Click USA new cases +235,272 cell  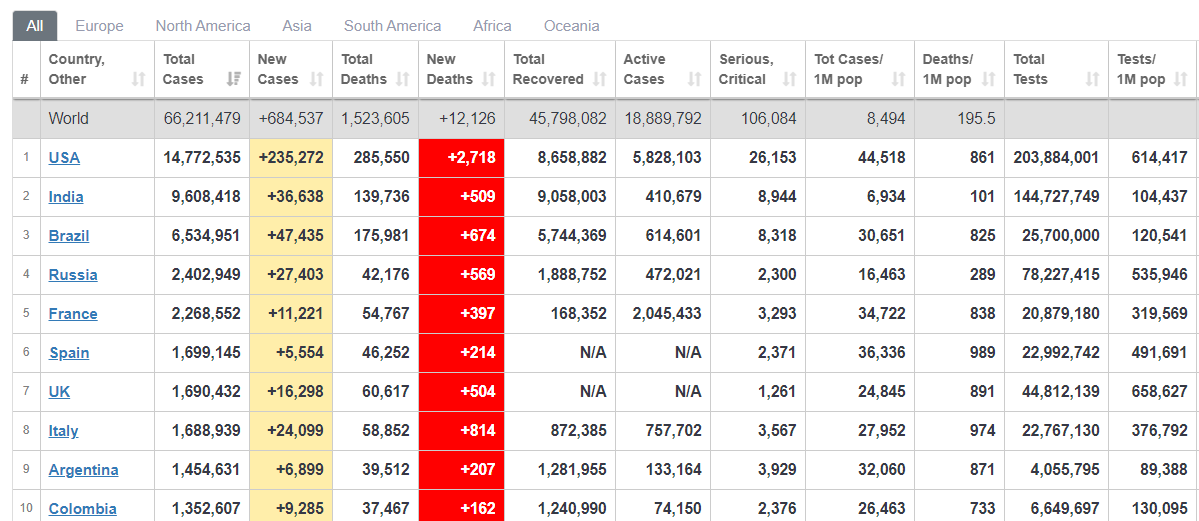(x=291, y=158)
